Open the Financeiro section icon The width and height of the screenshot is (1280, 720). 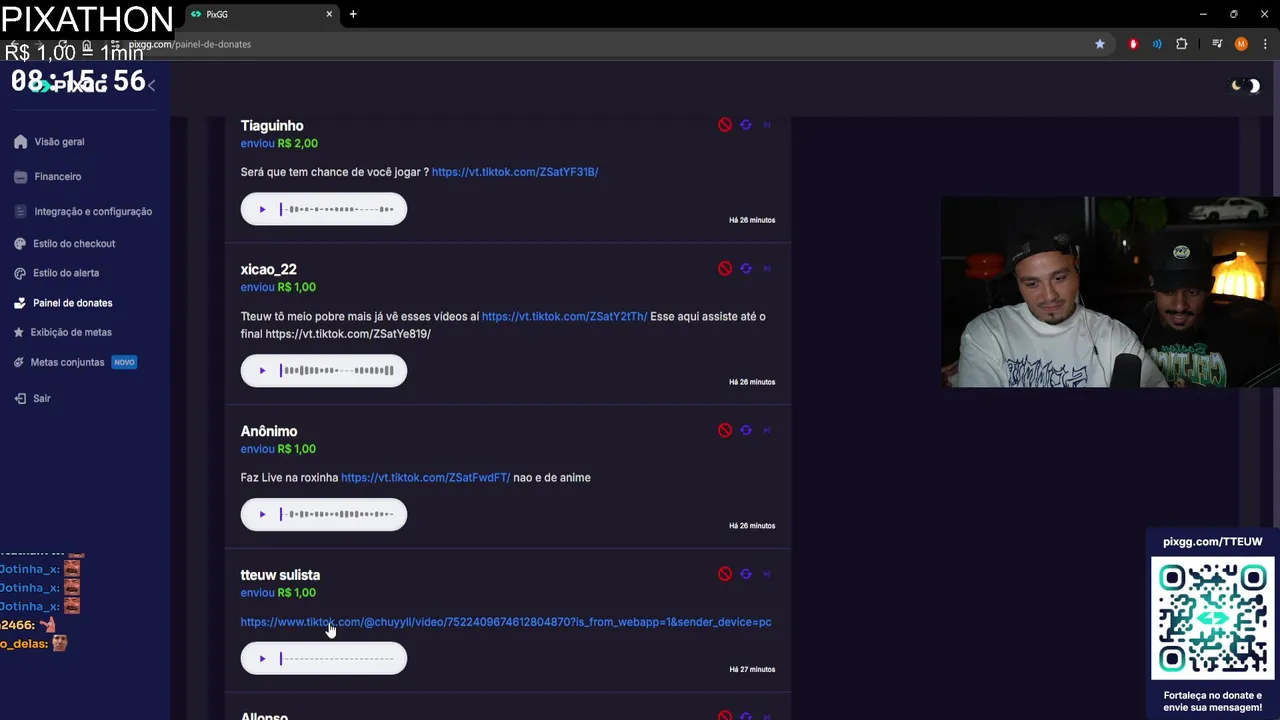pyautogui.click(x=21, y=177)
